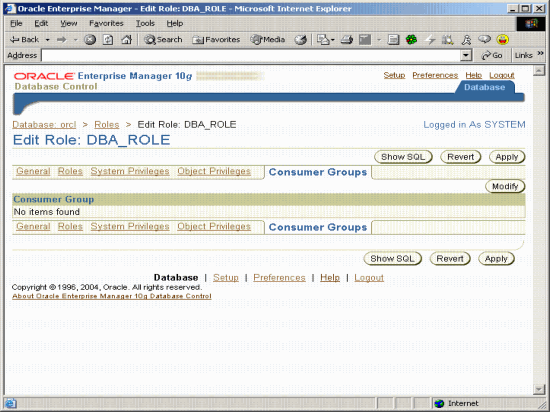Expand the Address bar dropdown arrow
Screen dimensions: 550x412
pyautogui.click(x=465, y=55)
